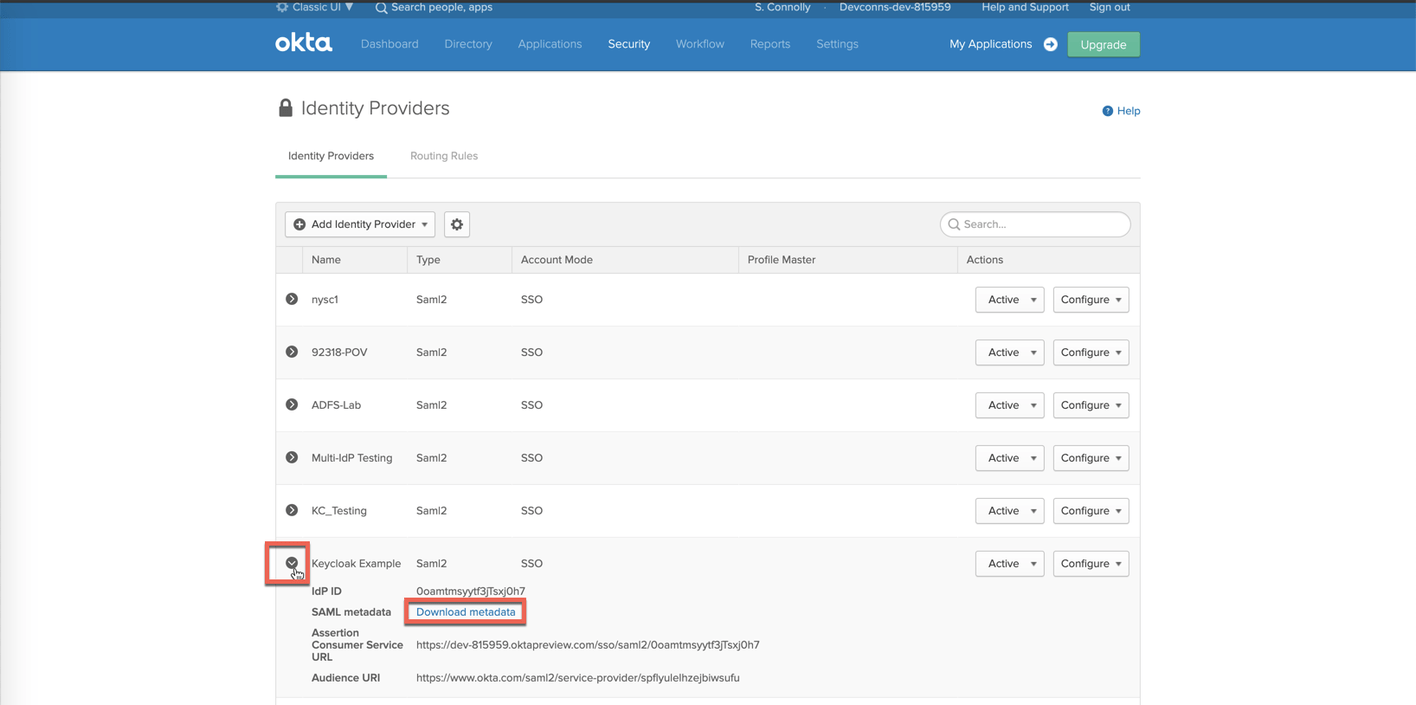This screenshot has height=705, width=1416.
Task: Click the Help question-mark icon
Action: 1106,111
